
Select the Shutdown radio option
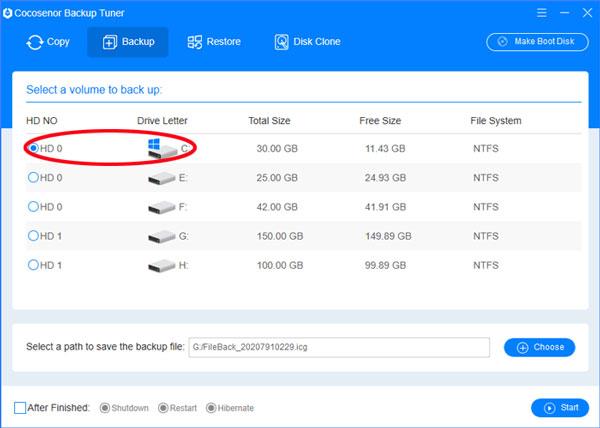pyautogui.click(x=104, y=408)
